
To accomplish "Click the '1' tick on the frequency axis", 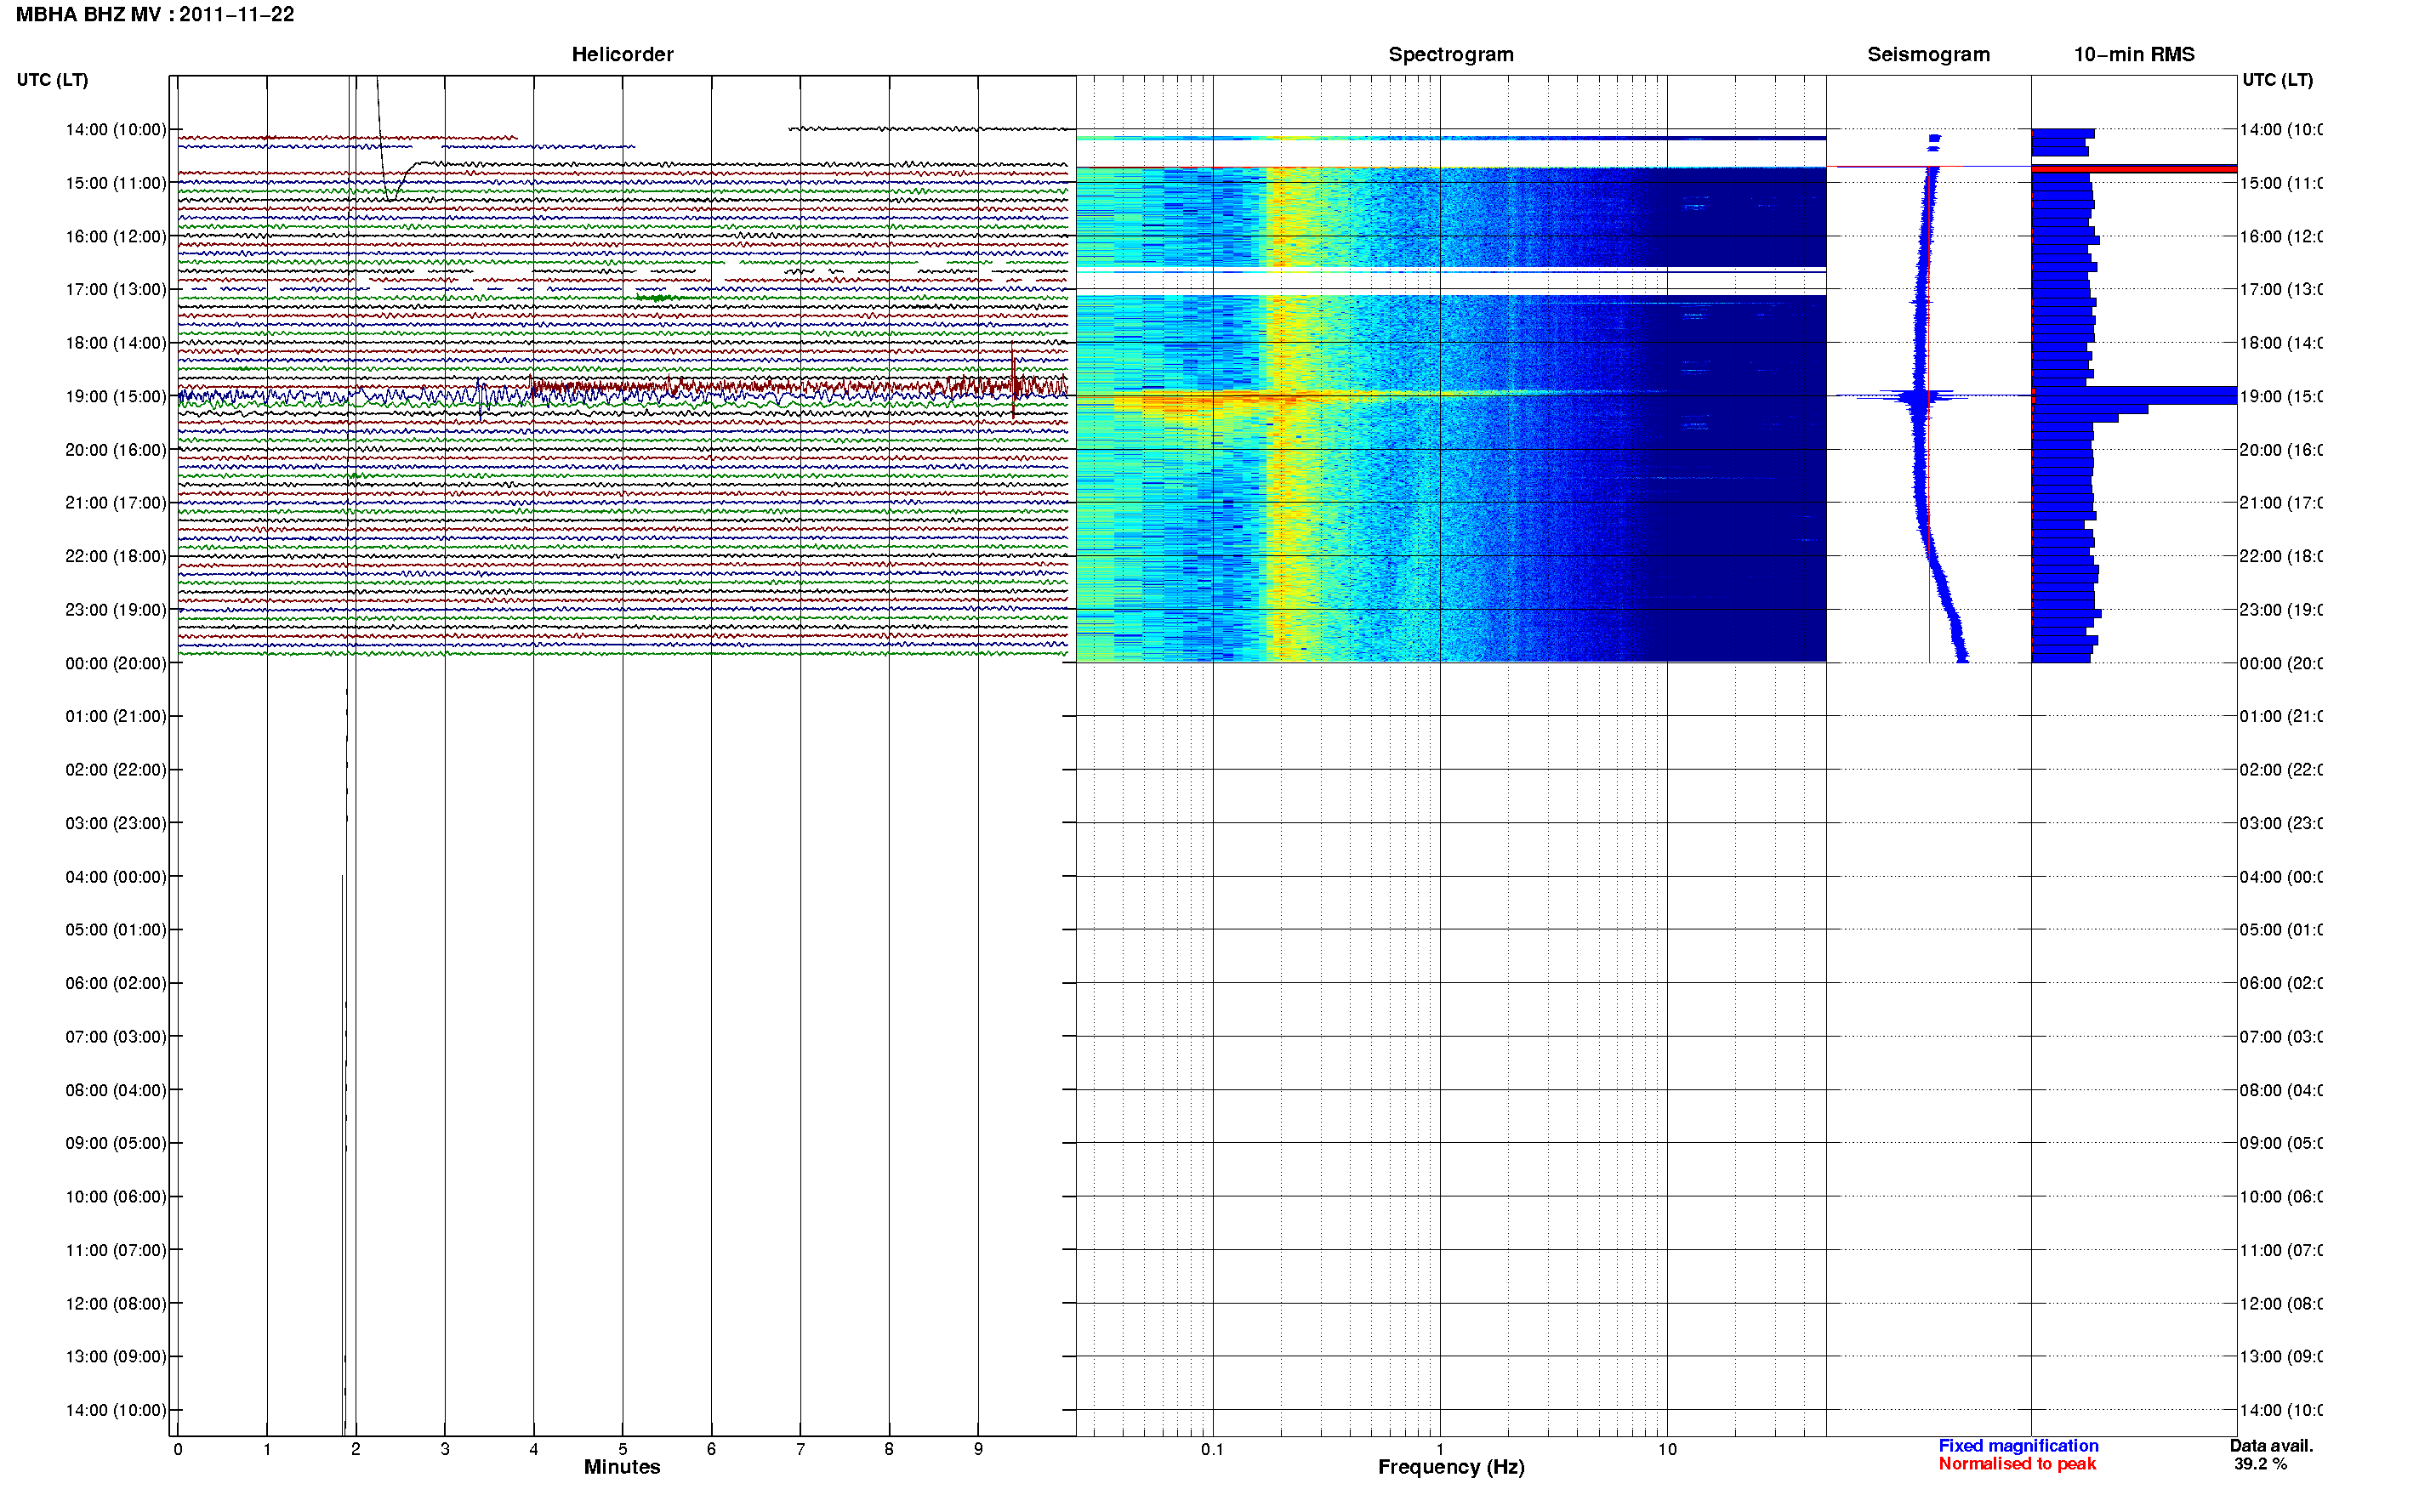I will 1440,1450.
